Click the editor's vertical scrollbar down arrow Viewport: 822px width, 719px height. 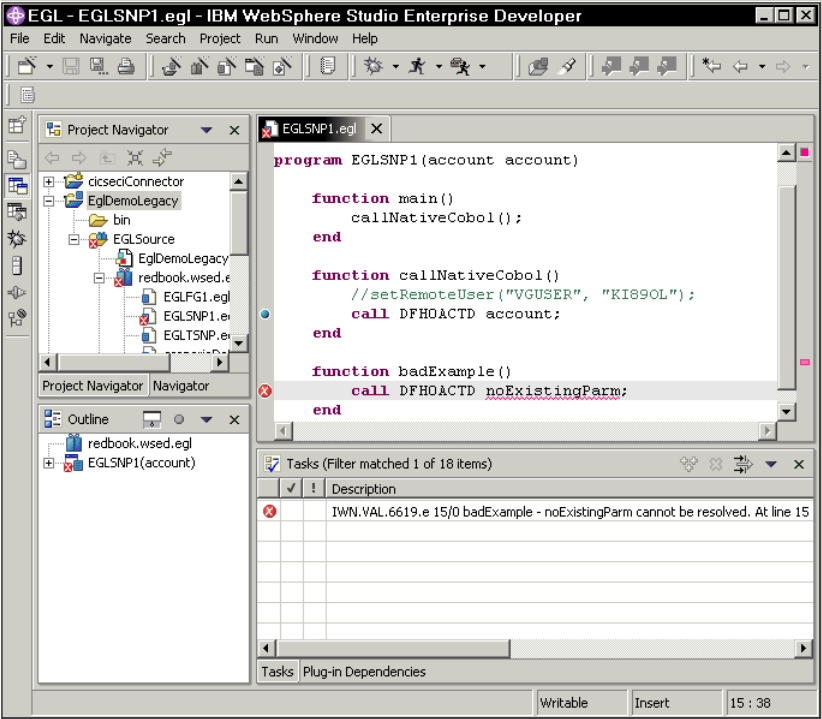787,409
